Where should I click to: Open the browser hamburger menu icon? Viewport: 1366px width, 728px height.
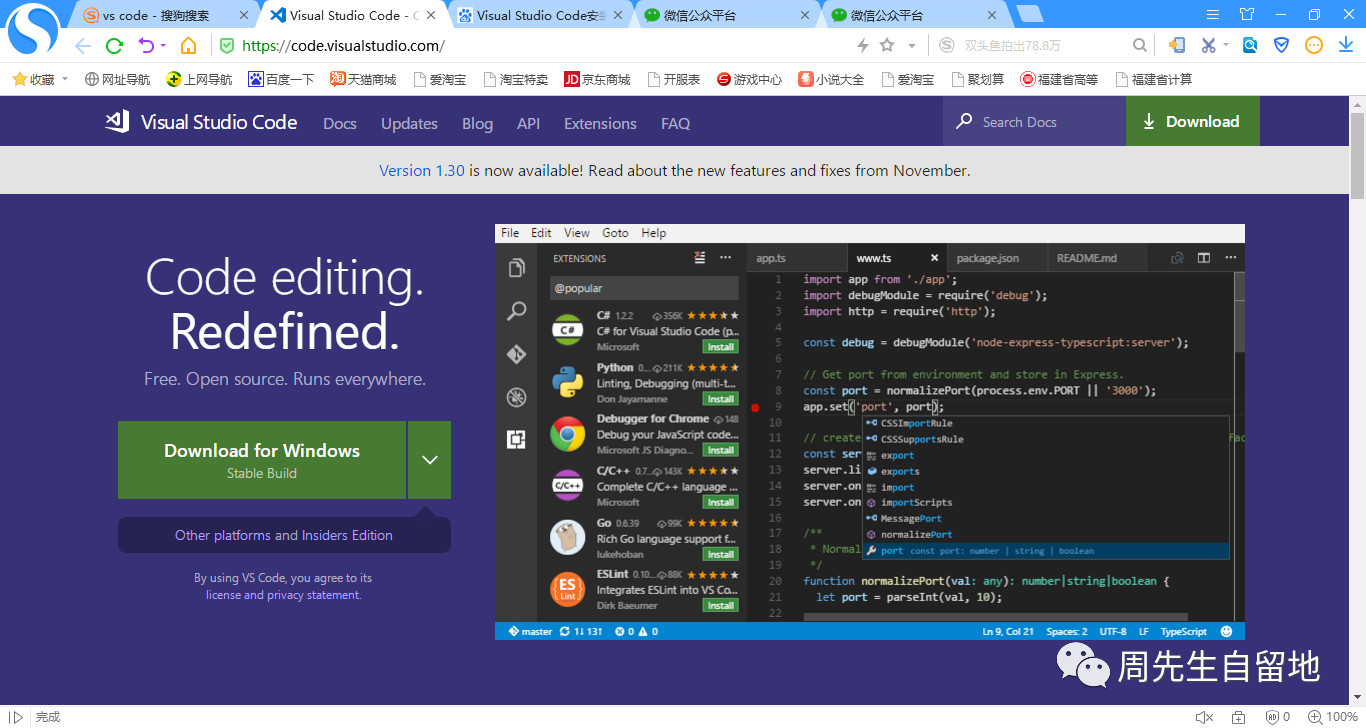point(1213,15)
